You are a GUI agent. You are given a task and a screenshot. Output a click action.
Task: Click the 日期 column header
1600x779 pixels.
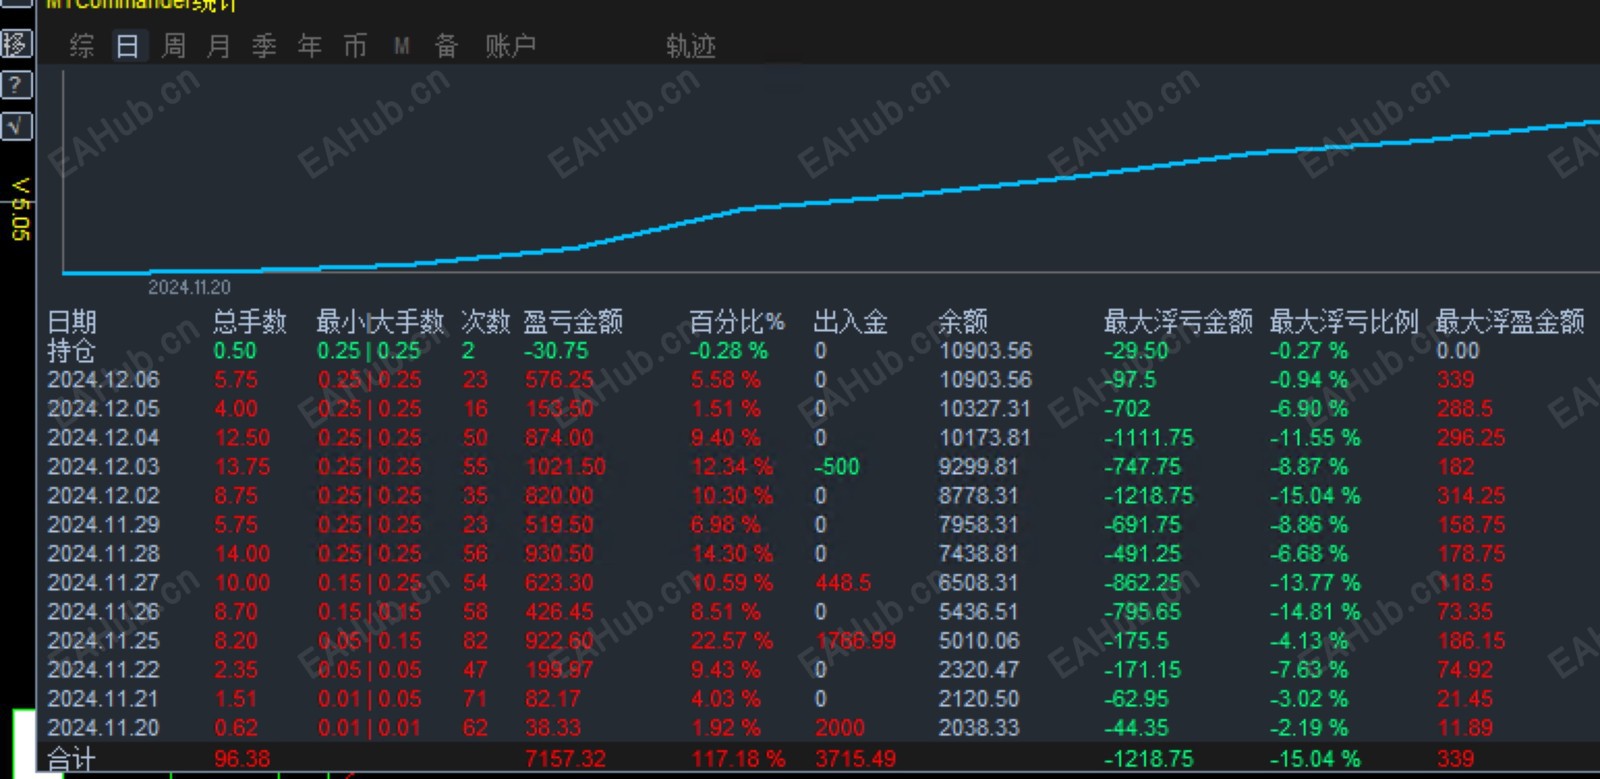[72, 322]
